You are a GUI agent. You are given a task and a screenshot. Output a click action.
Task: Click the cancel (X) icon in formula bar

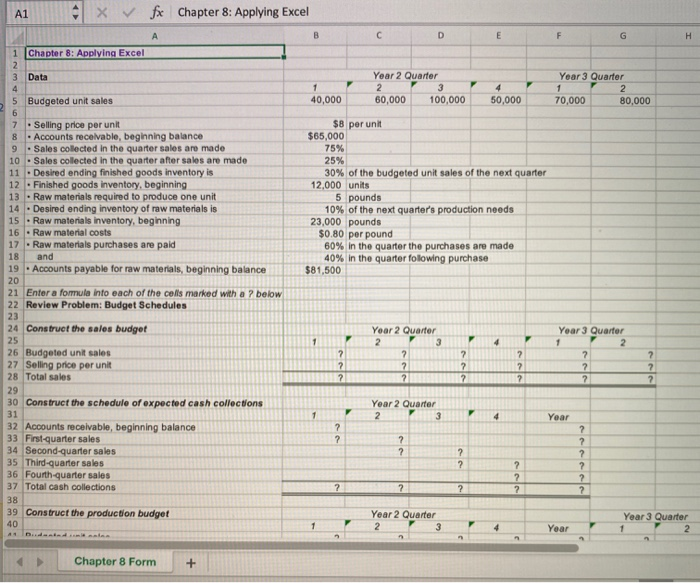coord(102,12)
